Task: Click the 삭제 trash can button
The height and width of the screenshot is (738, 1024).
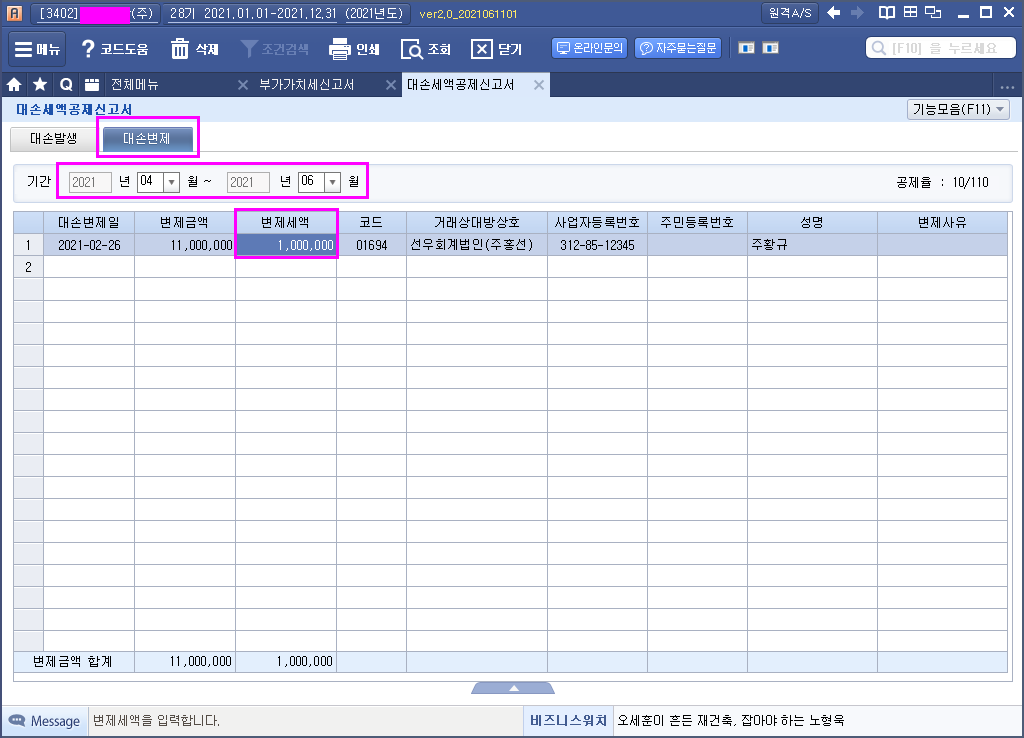Action: click(194, 49)
